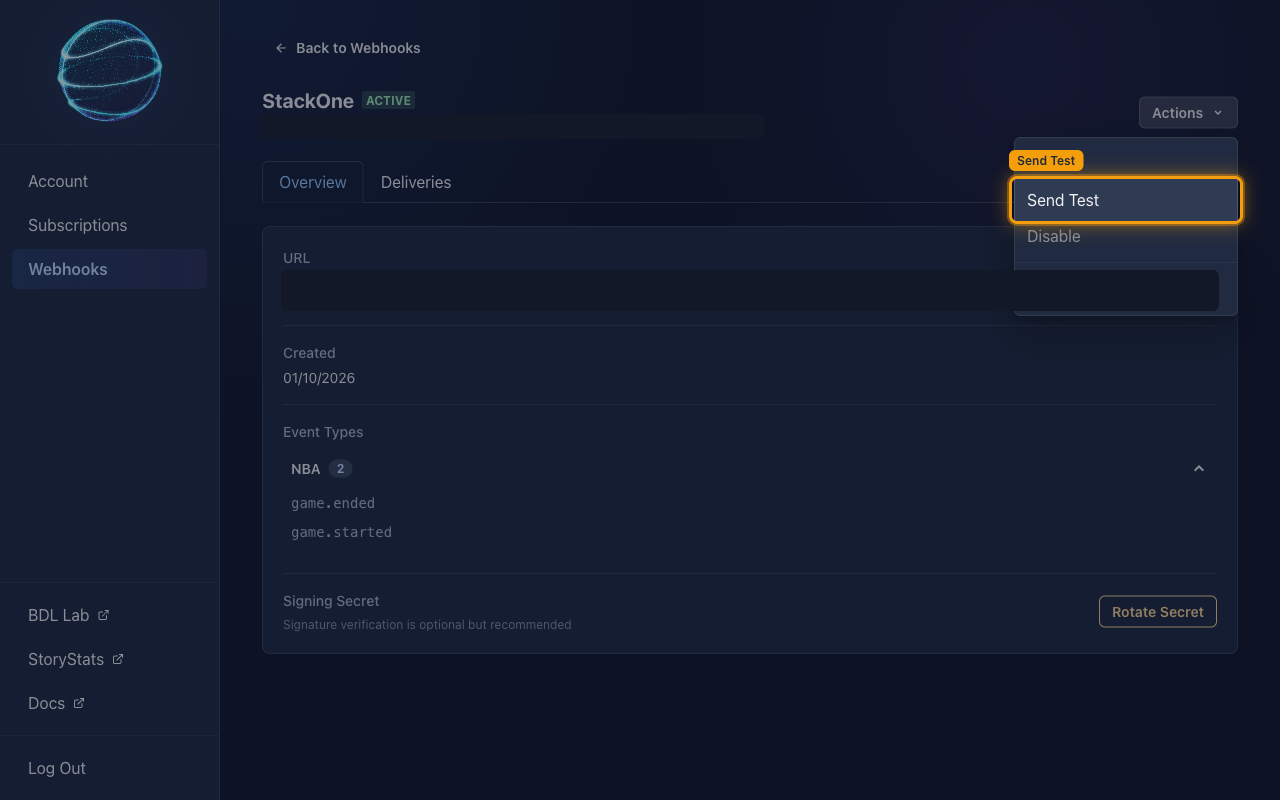Image resolution: width=1280 pixels, height=800 pixels.
Task: Click the glowing globe logo
Action: pyautogui.click(x=109, y=71)
